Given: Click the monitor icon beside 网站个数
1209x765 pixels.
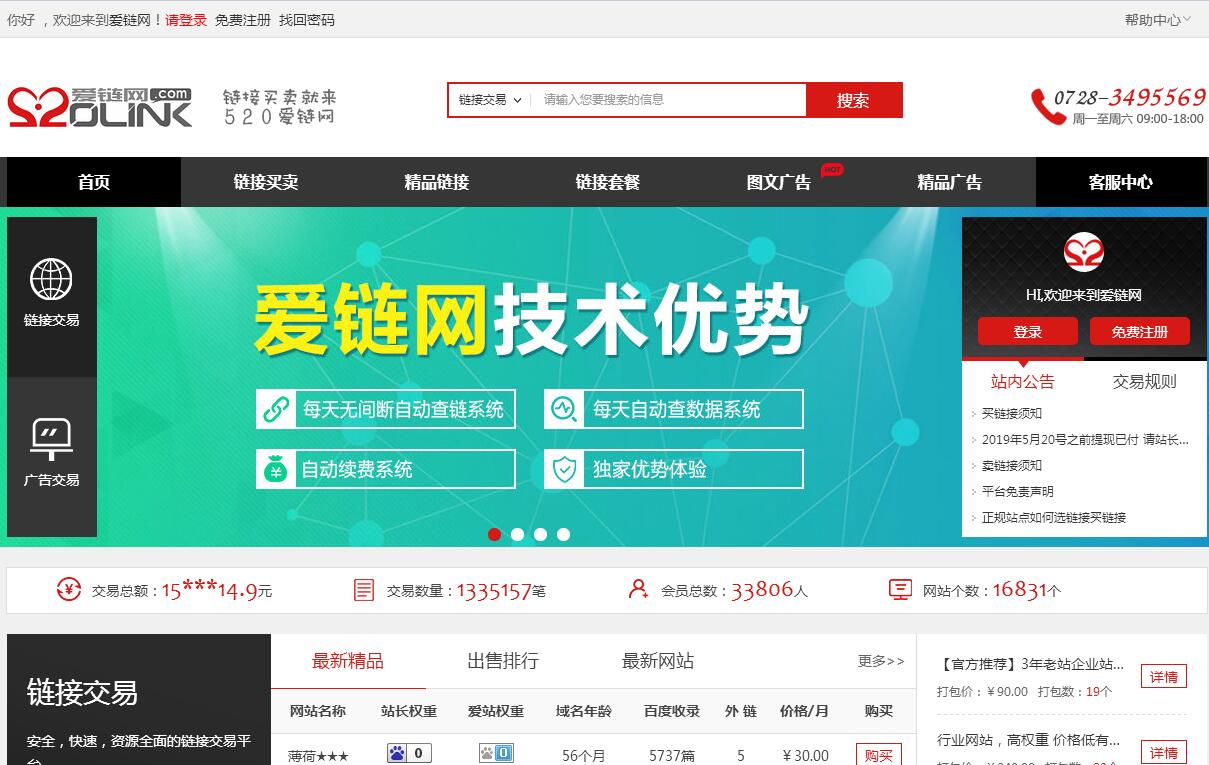Looking at the screenshot, I should point(900,590).
